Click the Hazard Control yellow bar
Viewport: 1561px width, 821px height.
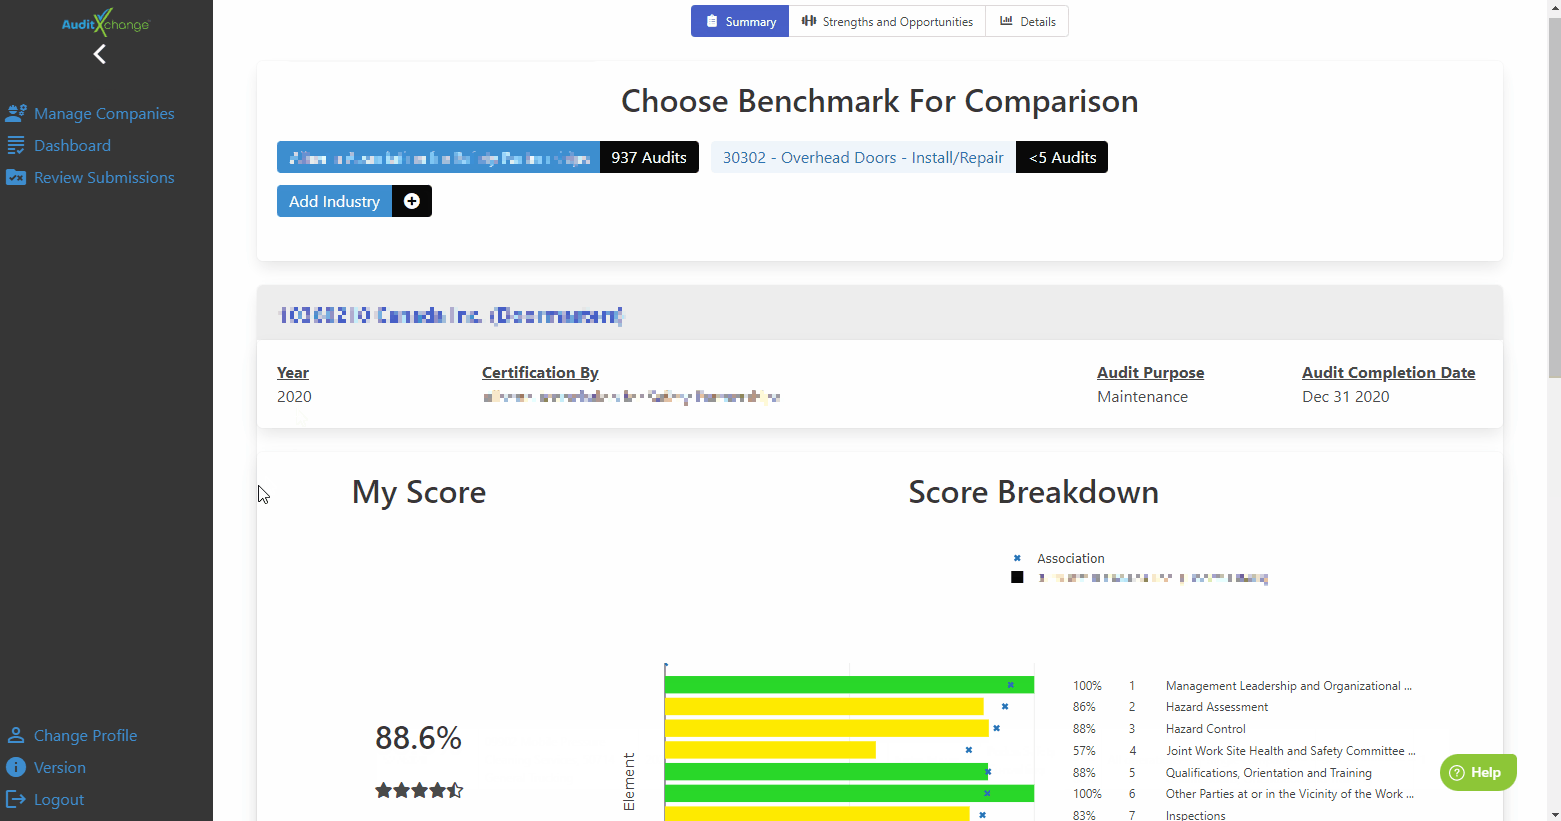coord(827,728)
